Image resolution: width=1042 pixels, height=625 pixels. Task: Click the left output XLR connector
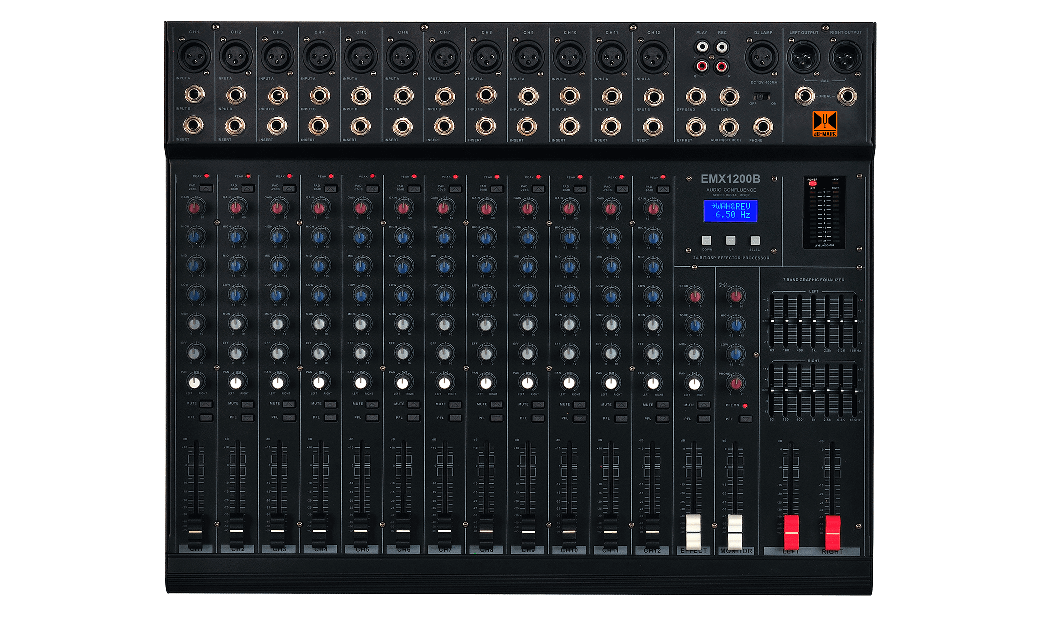click(x=803, y=57)
